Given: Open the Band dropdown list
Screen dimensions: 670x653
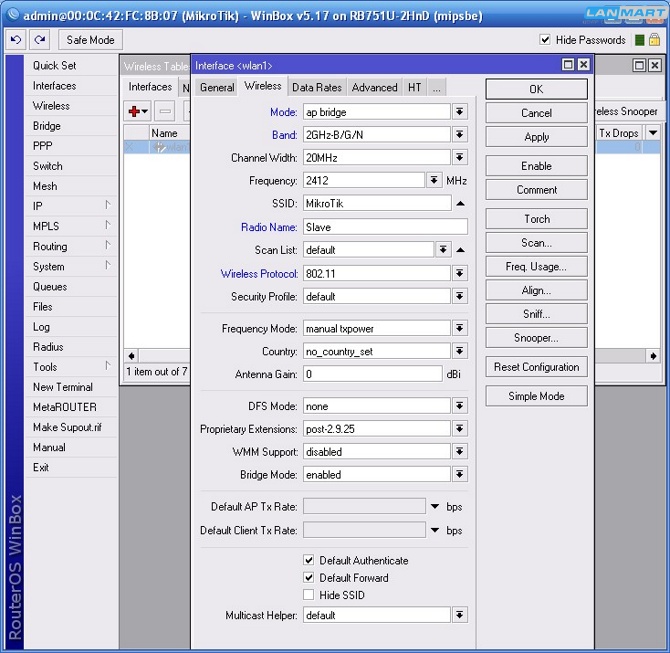Looking at the screenshot, I should point(460,135).
